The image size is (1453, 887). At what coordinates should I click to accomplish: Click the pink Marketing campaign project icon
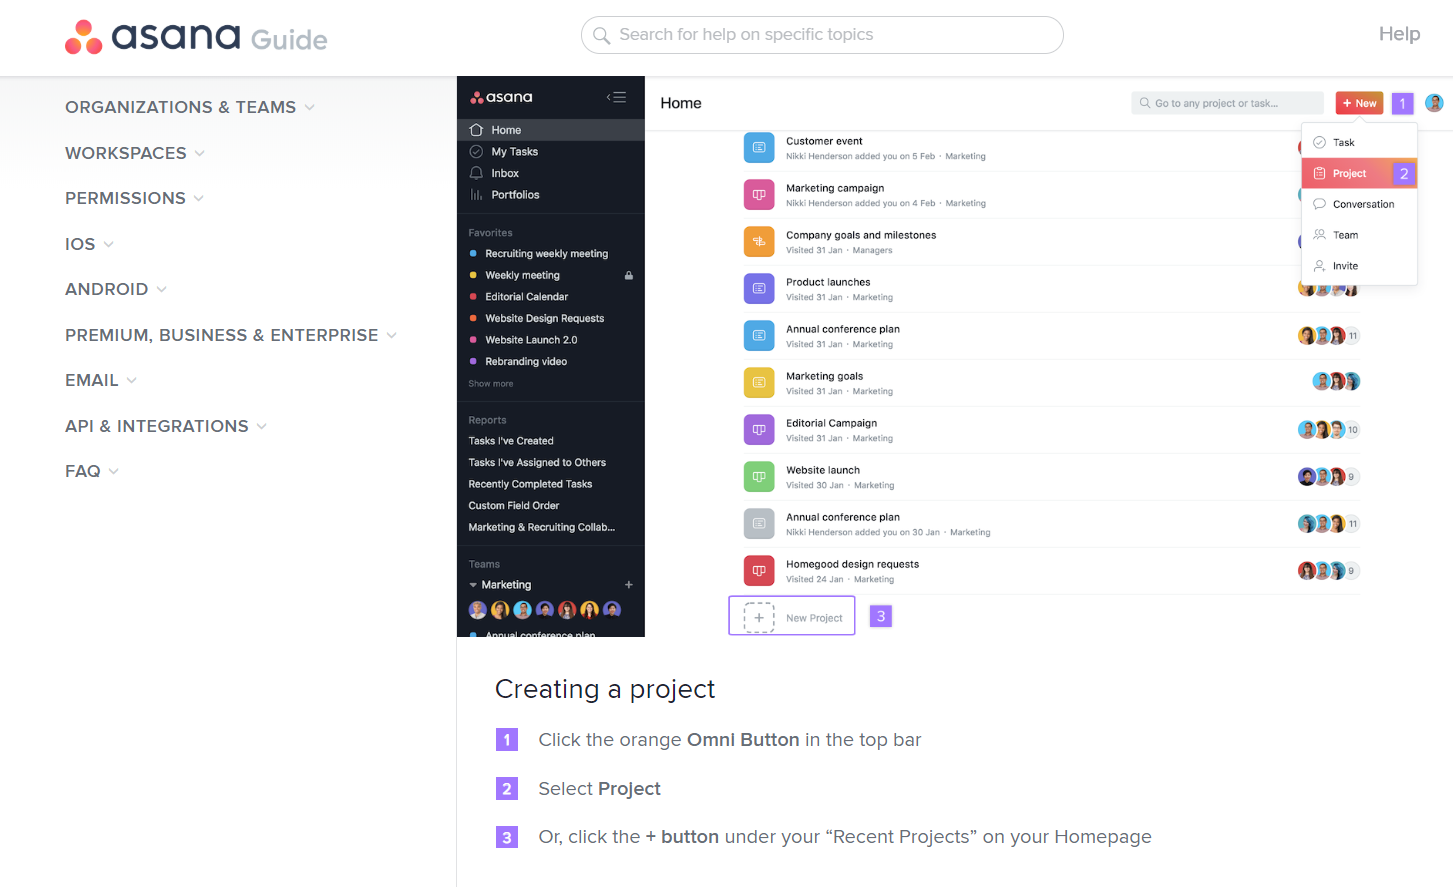pyautogui.click(x=759, y=195)
